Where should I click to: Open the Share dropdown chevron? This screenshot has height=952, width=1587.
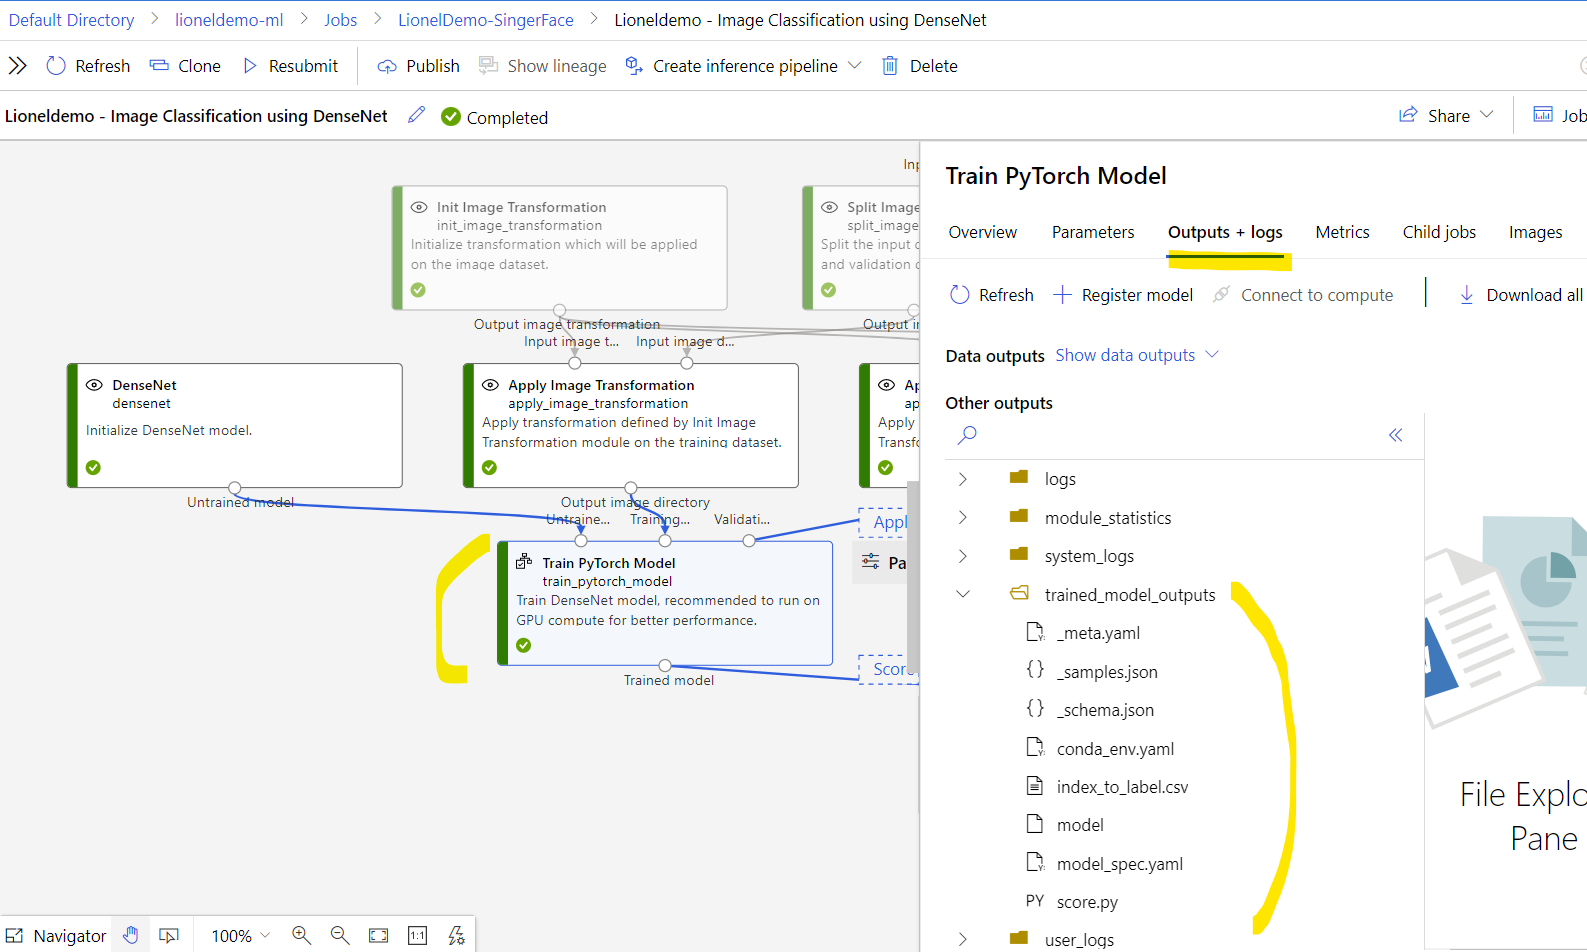pyautogui.click(x=1486, y=115)
